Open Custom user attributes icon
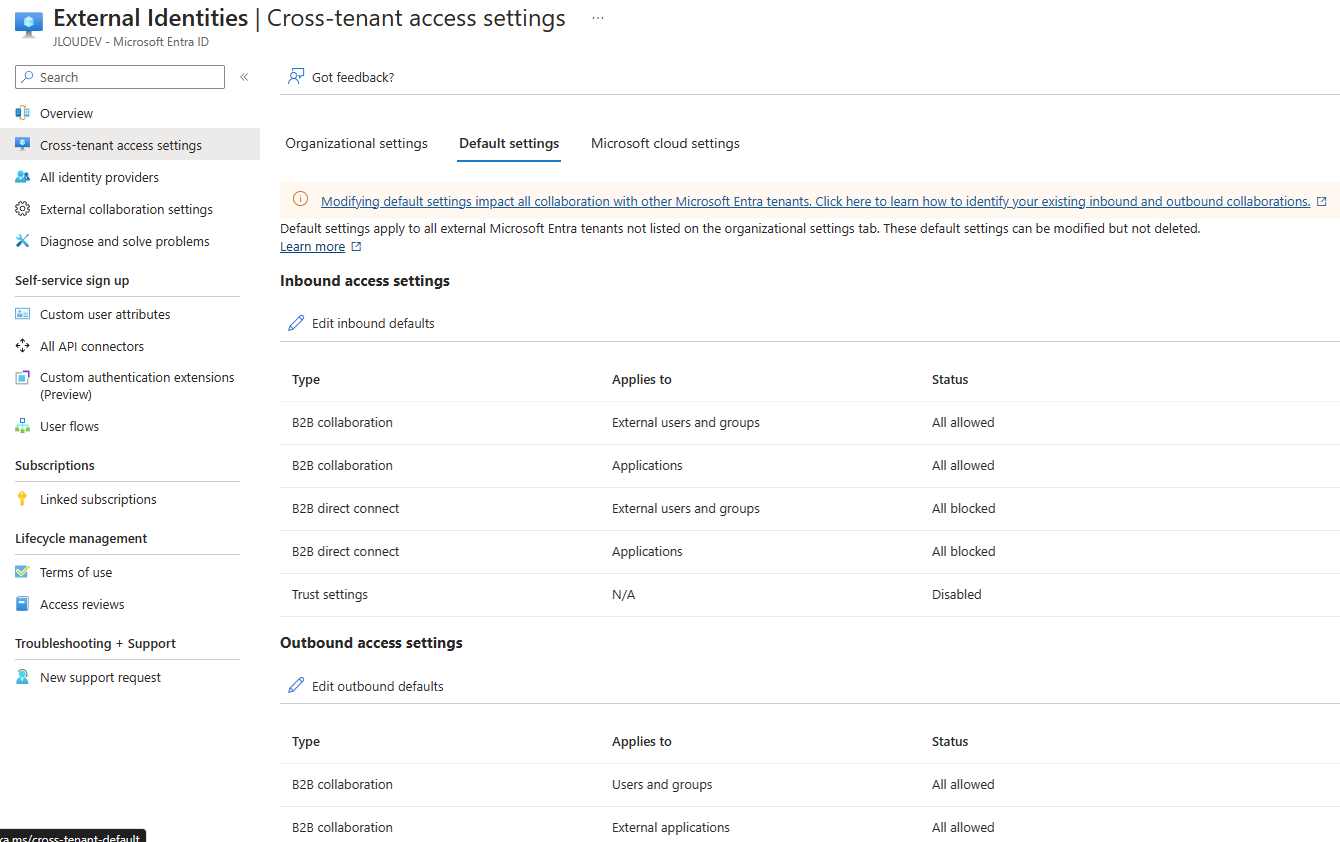The image size is (1340, 842). 22,314
